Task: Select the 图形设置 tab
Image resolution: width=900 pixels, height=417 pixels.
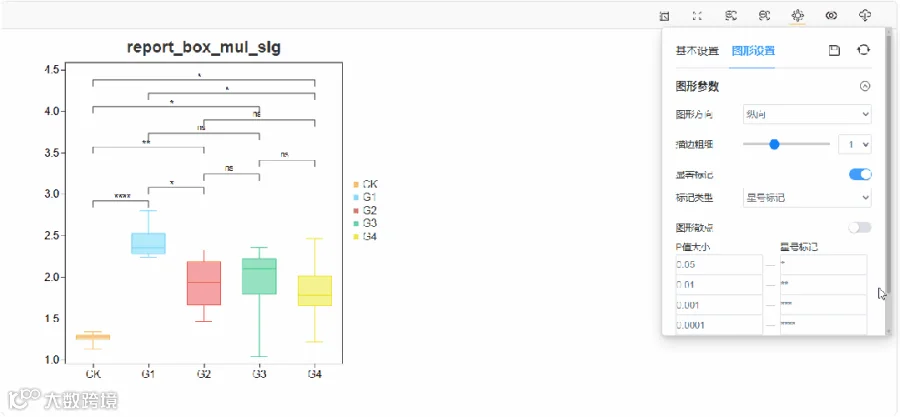Action: [753, 51]
